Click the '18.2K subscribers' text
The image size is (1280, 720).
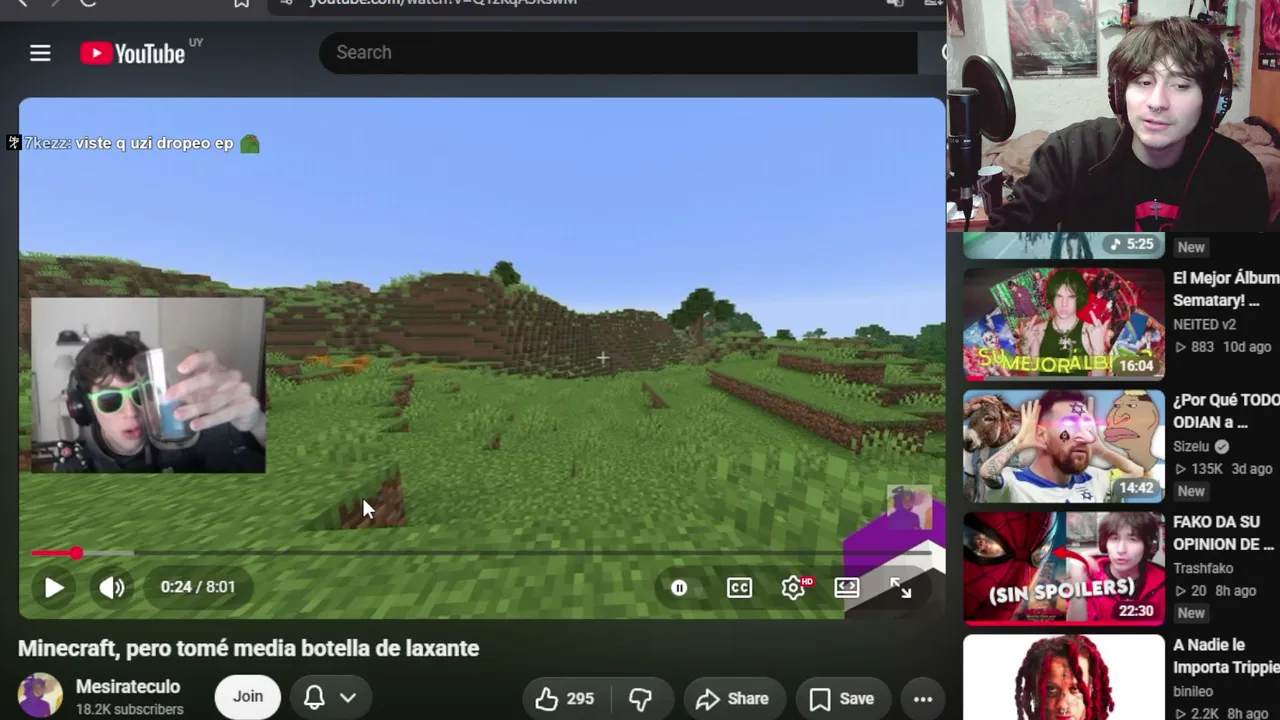coord(130,709)
